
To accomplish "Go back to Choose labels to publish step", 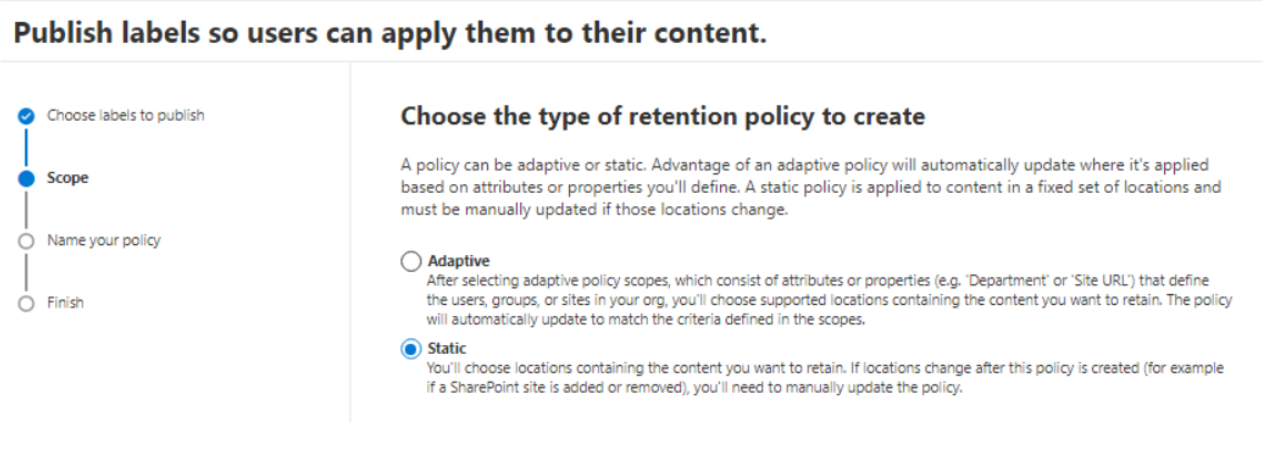I will point(125,115).
